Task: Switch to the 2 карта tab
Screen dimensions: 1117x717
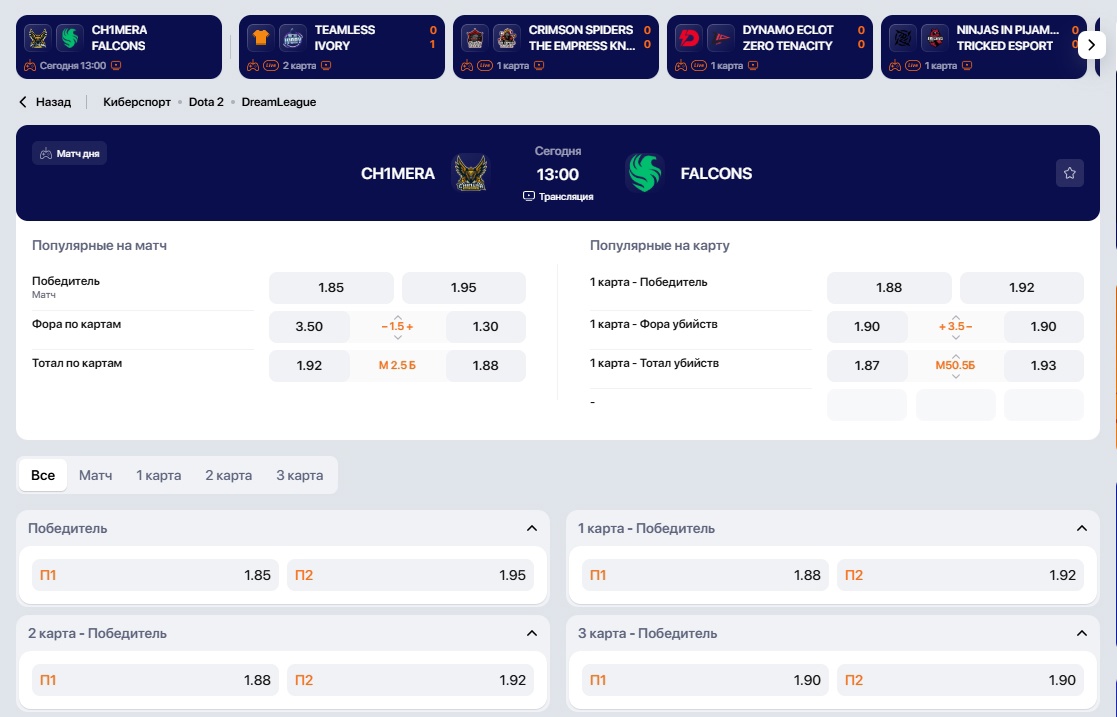Action: coord(229,475)
